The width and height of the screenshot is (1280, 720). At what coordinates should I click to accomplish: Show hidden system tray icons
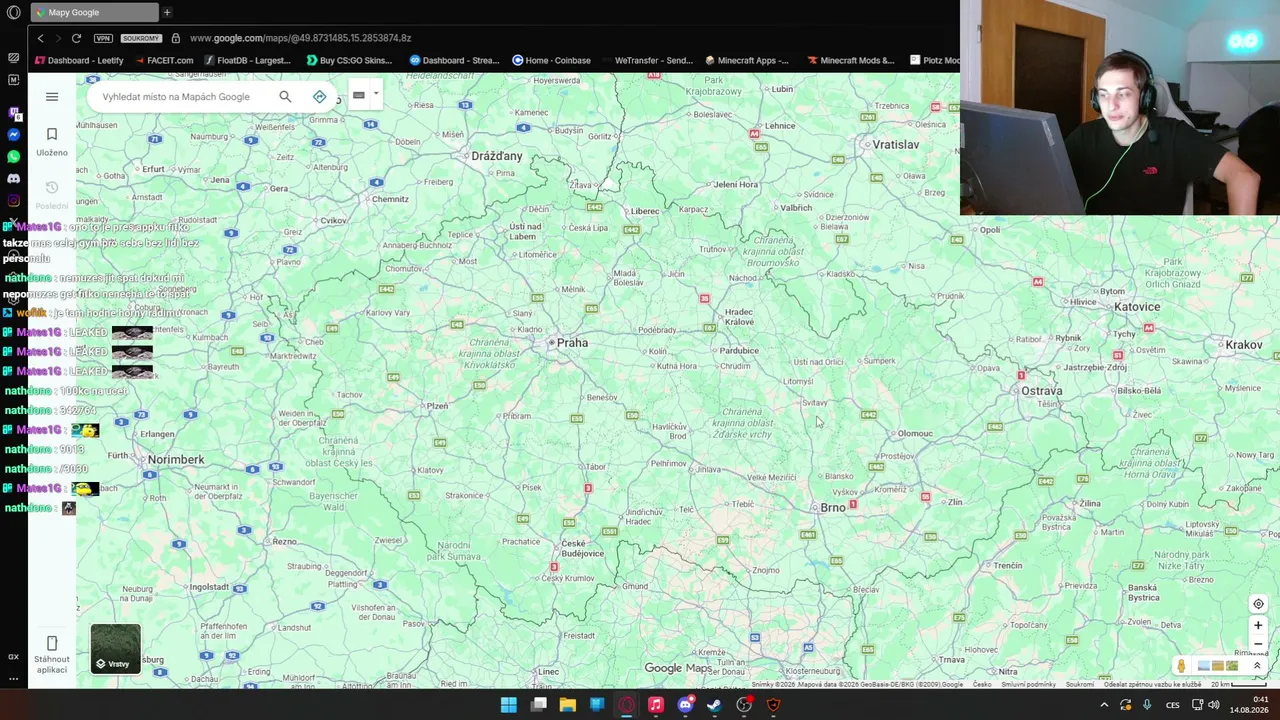(x=1104, y=705)
